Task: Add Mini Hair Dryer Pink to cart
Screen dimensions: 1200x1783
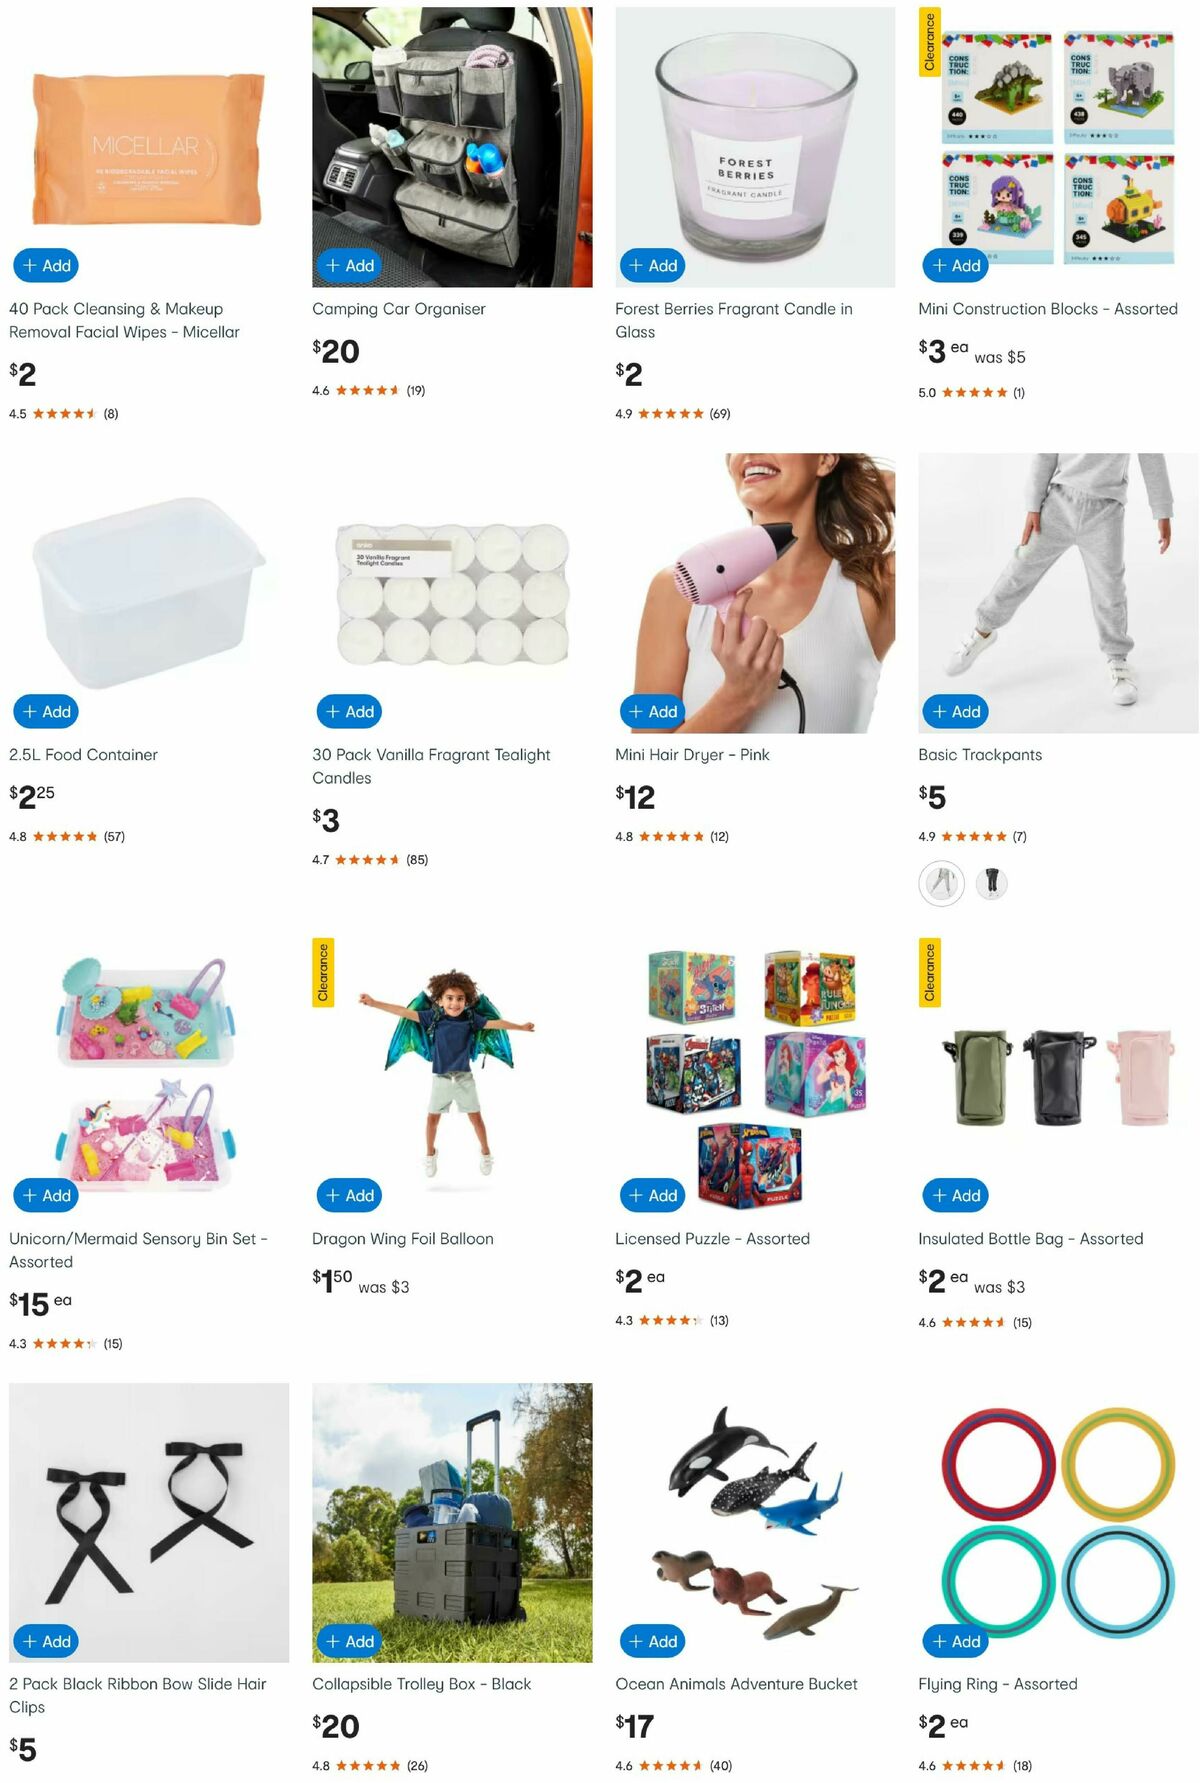Action: [652, 712]
